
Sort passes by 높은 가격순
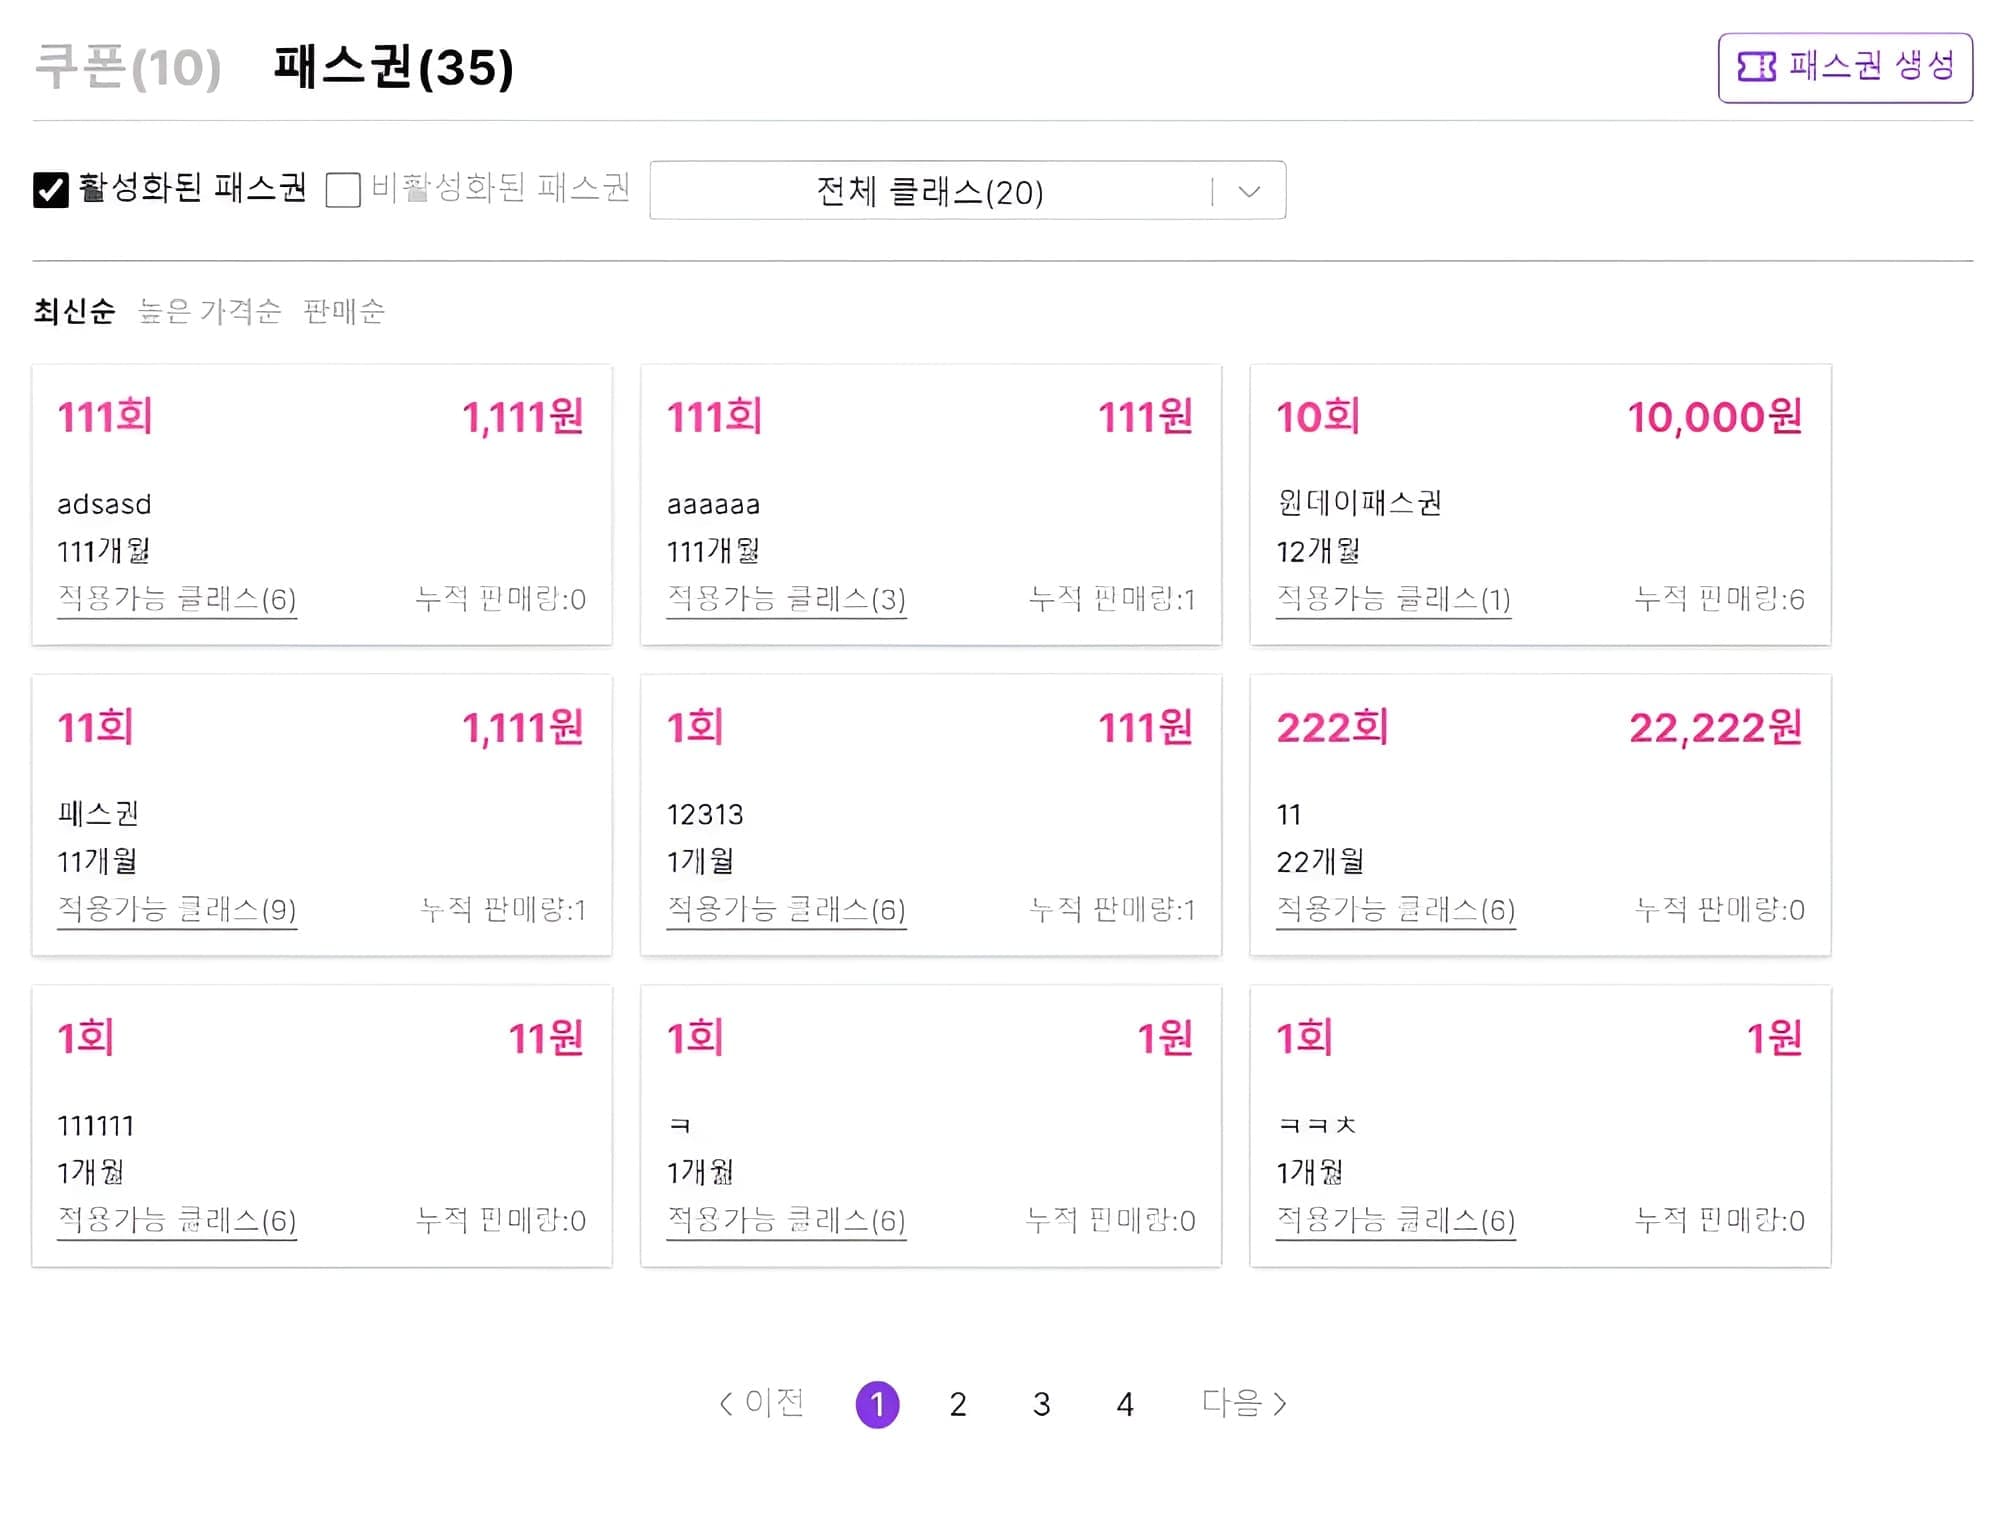[x=207, y=313]
